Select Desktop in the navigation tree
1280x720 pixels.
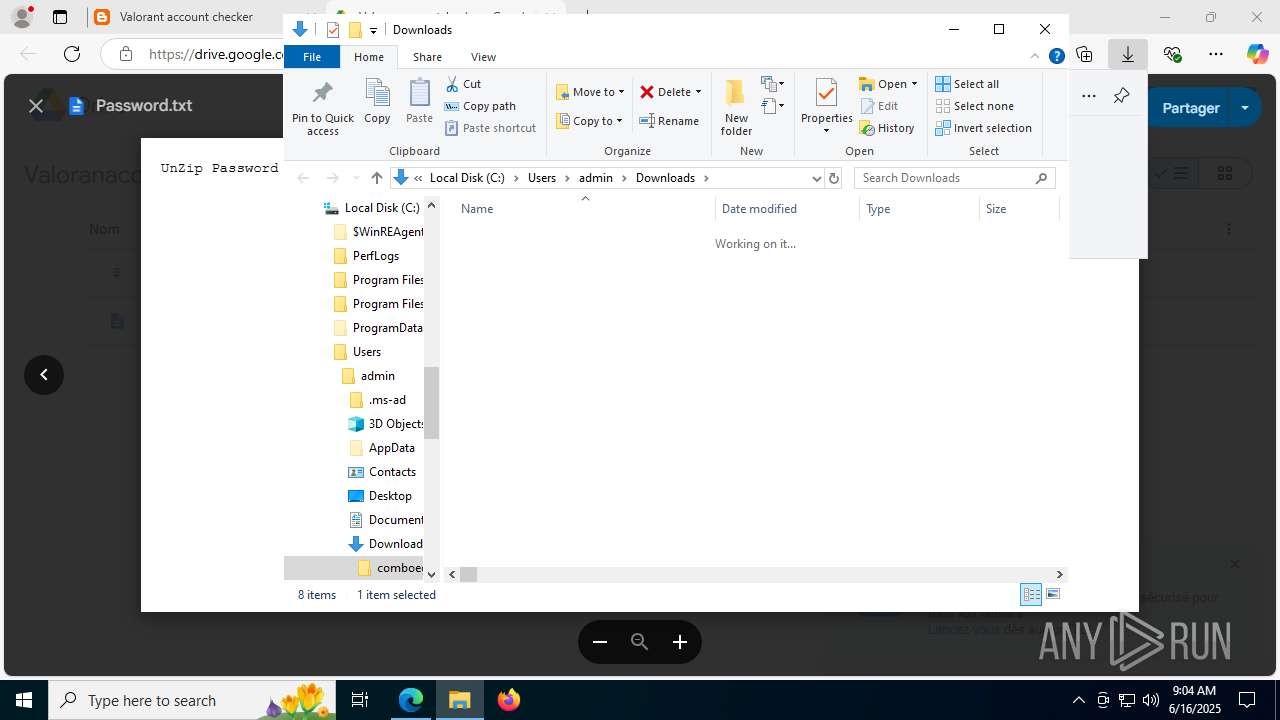pyautogui.click(x=390, y=496)
